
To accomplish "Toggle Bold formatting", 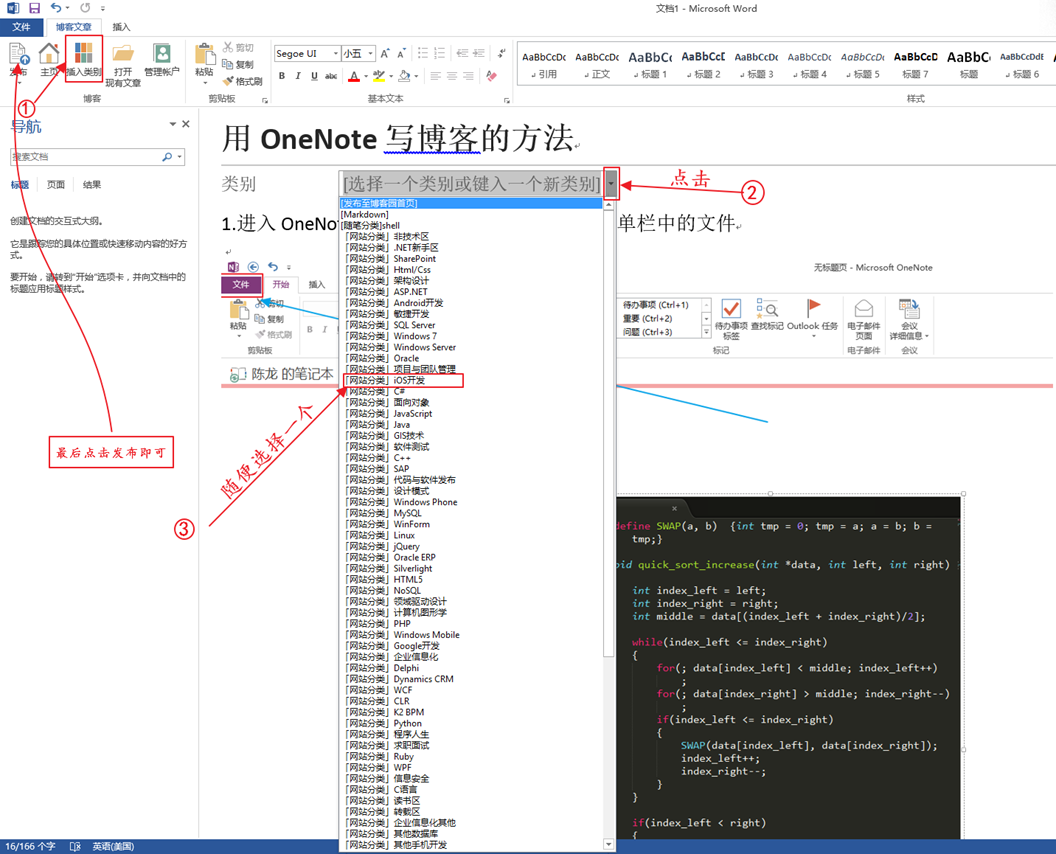I will [x=282, y=76].
